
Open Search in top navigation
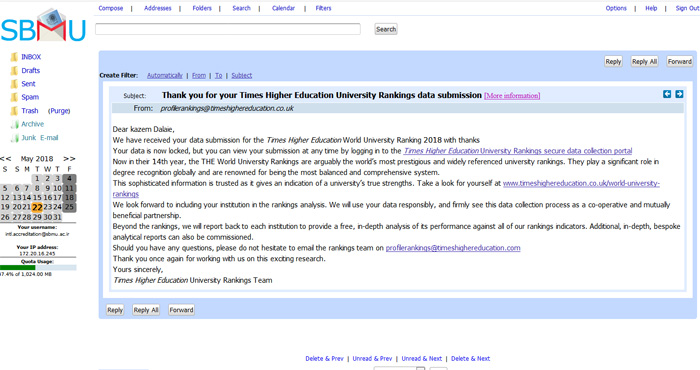coord(242,8)
